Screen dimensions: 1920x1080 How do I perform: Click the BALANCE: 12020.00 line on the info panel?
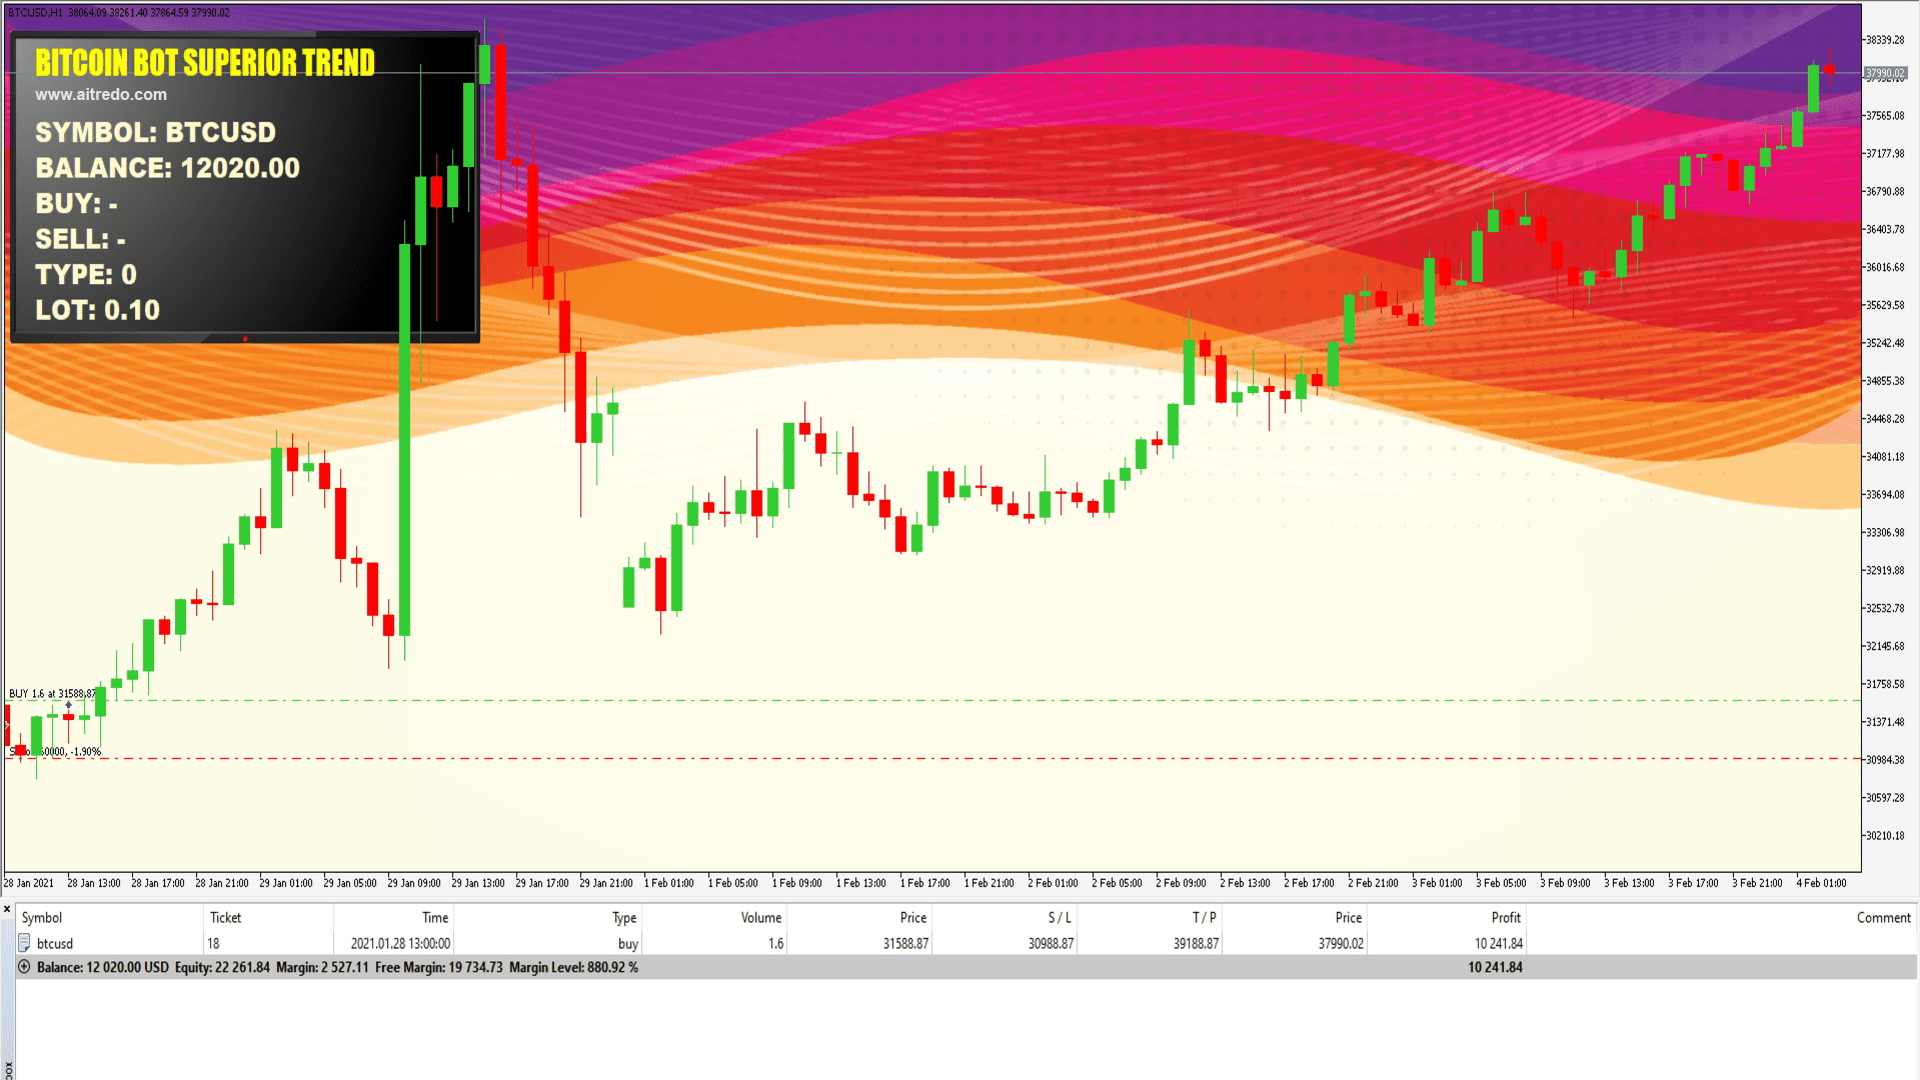(x=167, y=168)
